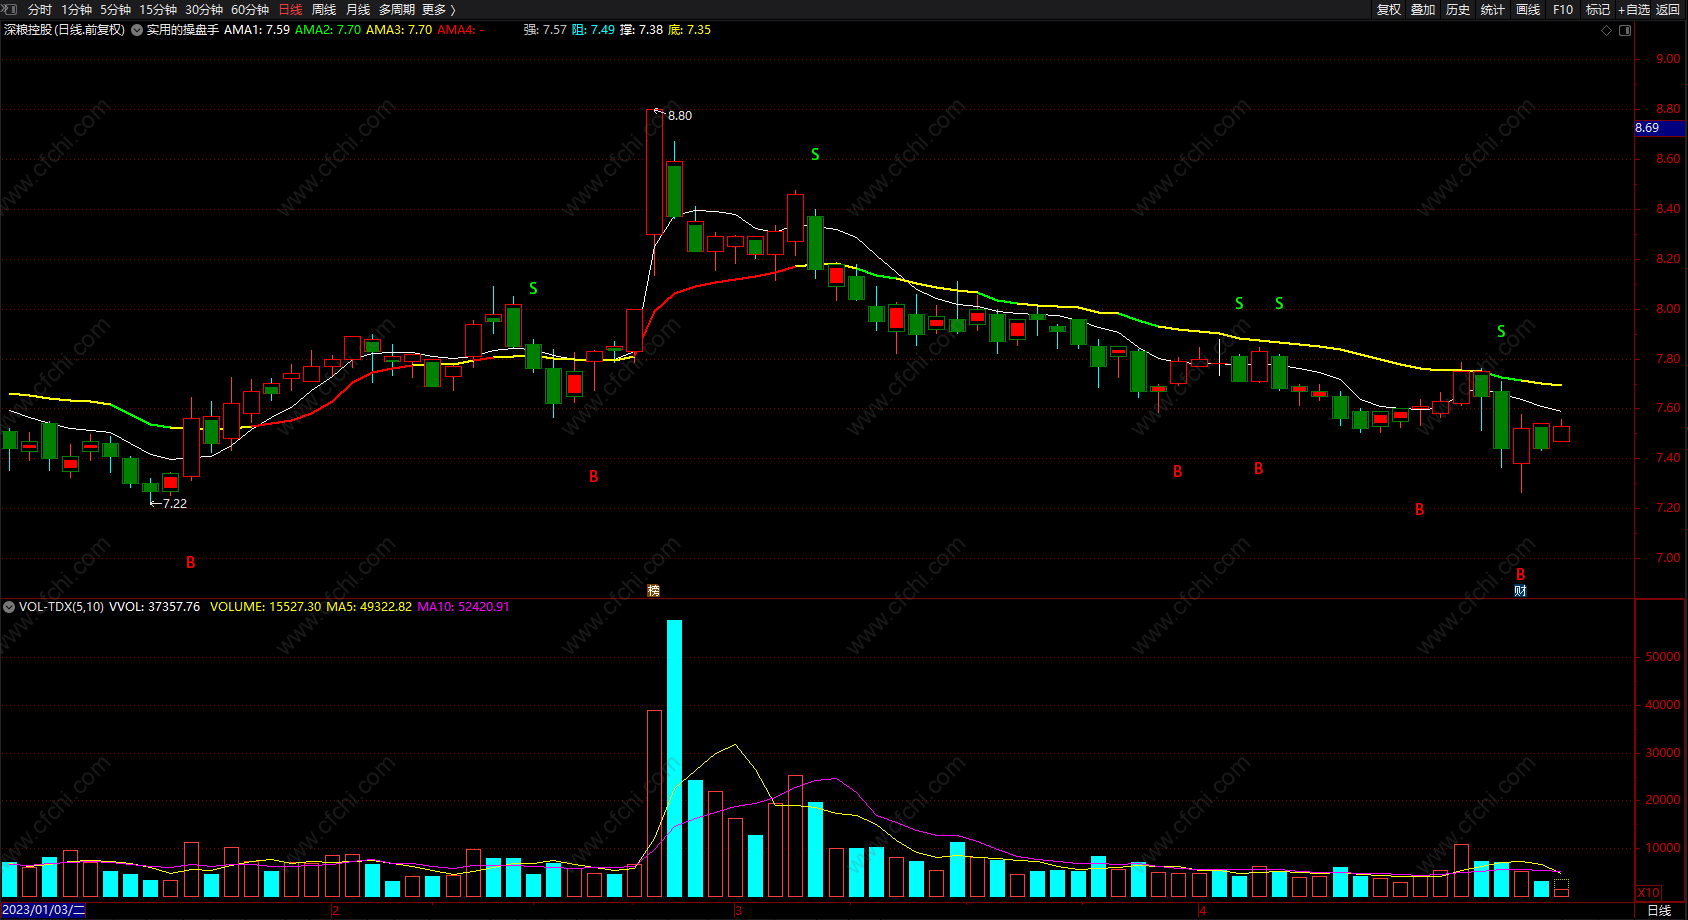This screenshot has width=1688, height=920.
Task: Click the tall red candlestick peaking at 8.80
Action: click(x=654, y=172)
